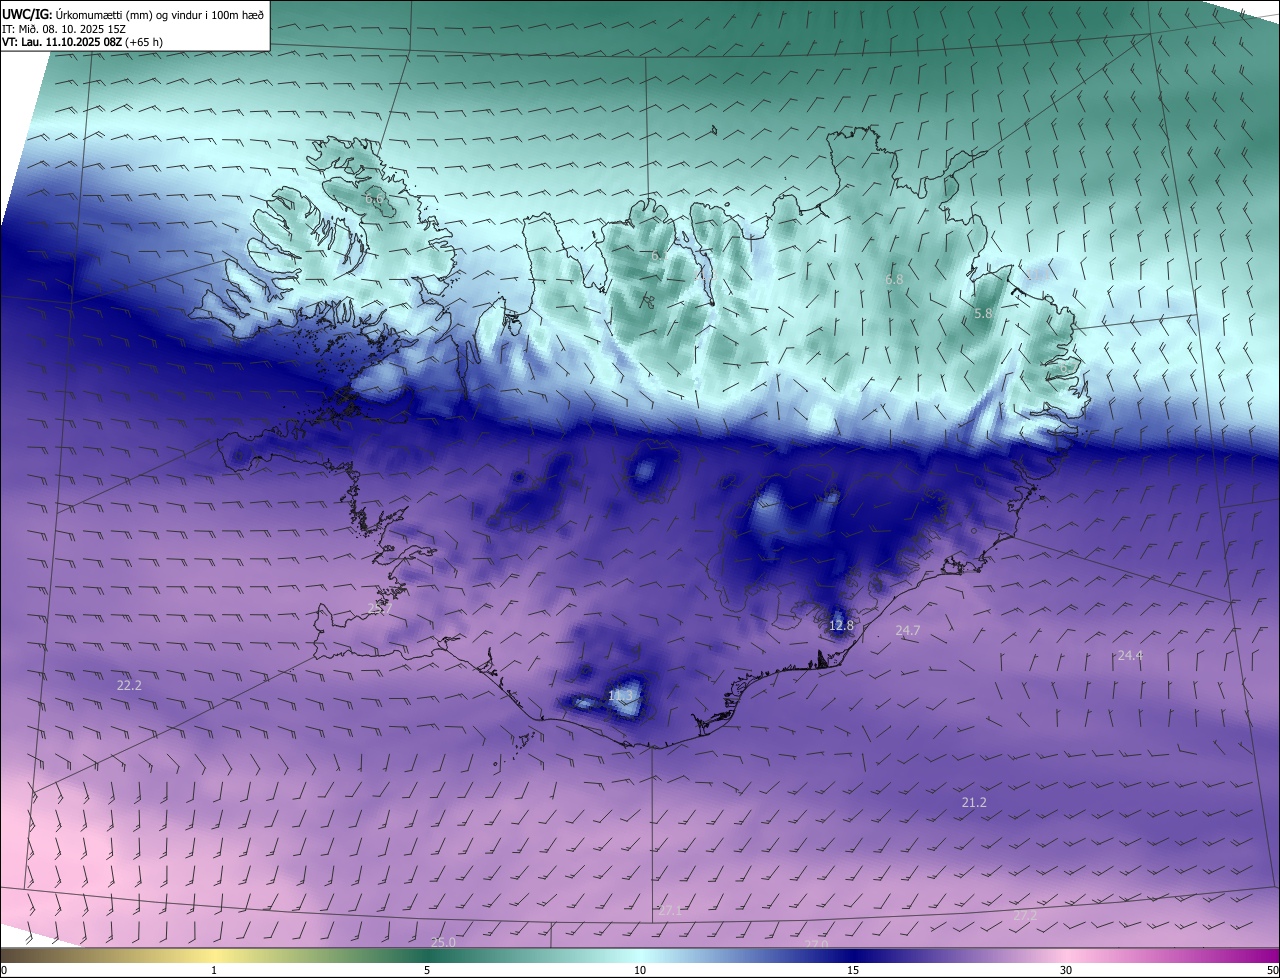
Task: Click the 5.8 value in east Iceland
Action: 983,313
